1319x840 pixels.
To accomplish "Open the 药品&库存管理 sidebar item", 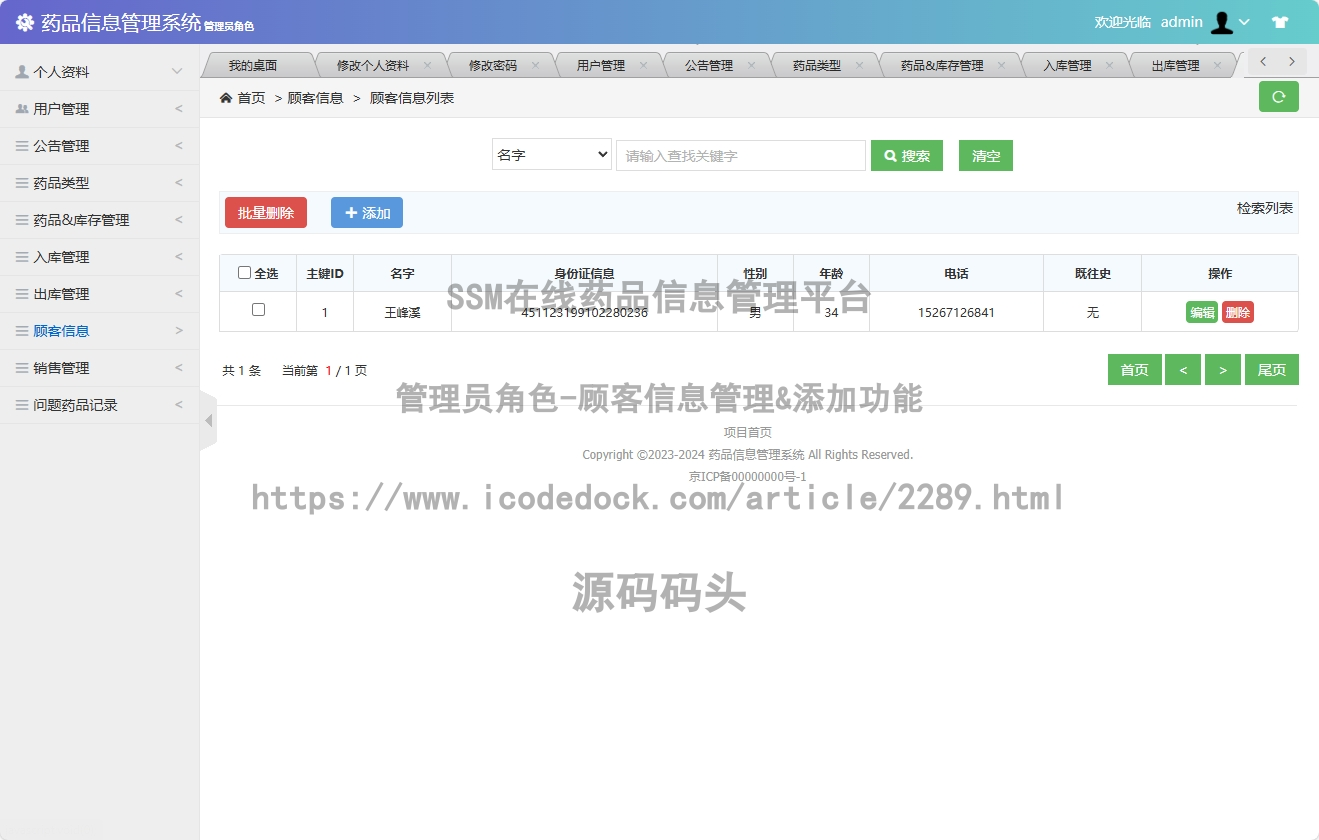I will coord(100,220).
